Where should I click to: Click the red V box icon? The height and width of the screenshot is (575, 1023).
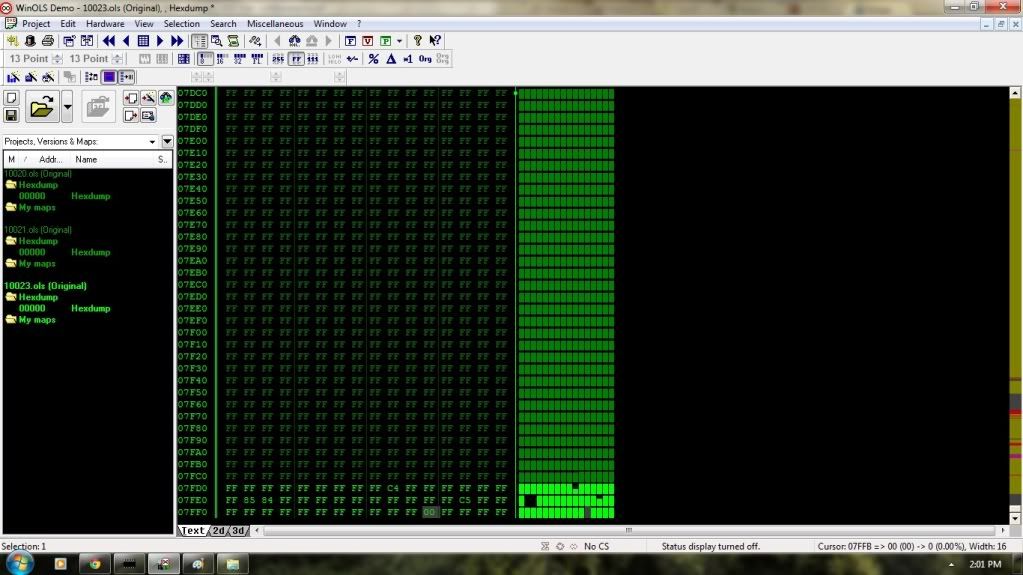click(368, 40)
